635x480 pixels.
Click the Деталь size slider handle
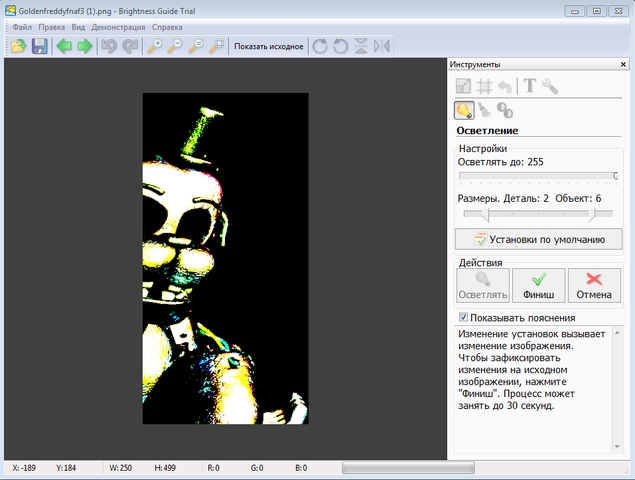coord(487,214)
